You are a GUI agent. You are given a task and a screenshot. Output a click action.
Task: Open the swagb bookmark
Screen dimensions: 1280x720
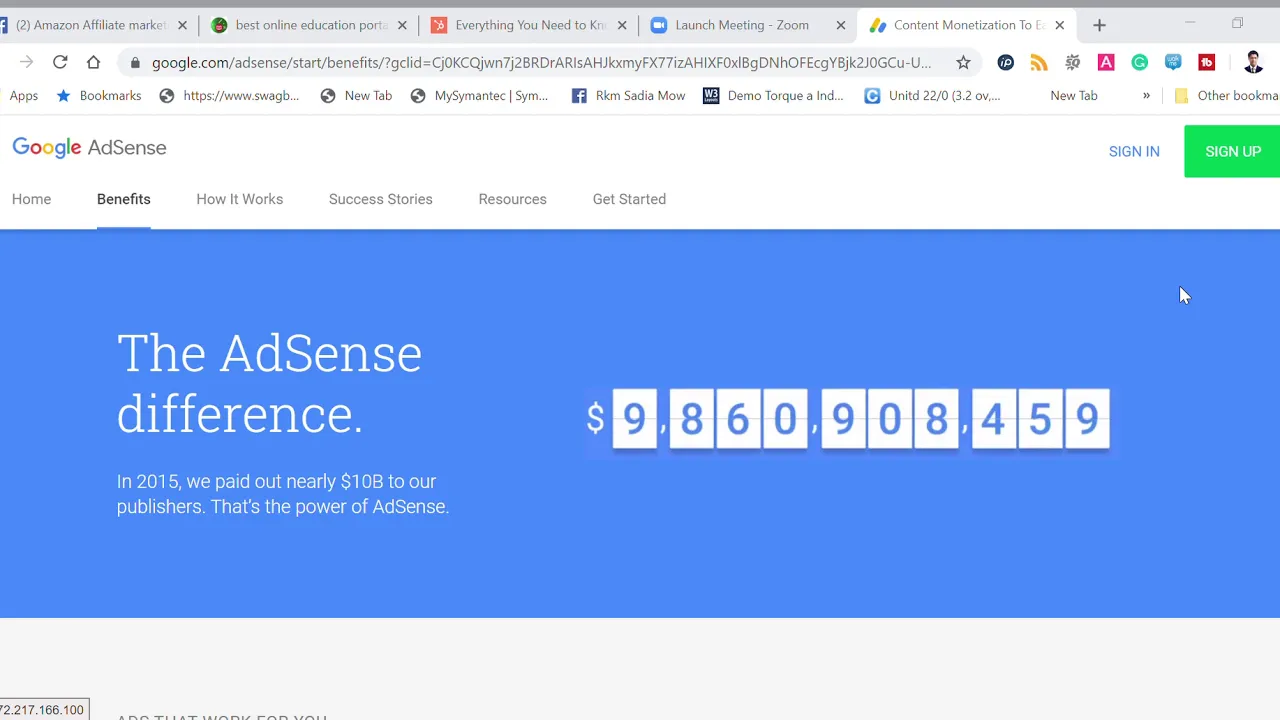(229, 96)
